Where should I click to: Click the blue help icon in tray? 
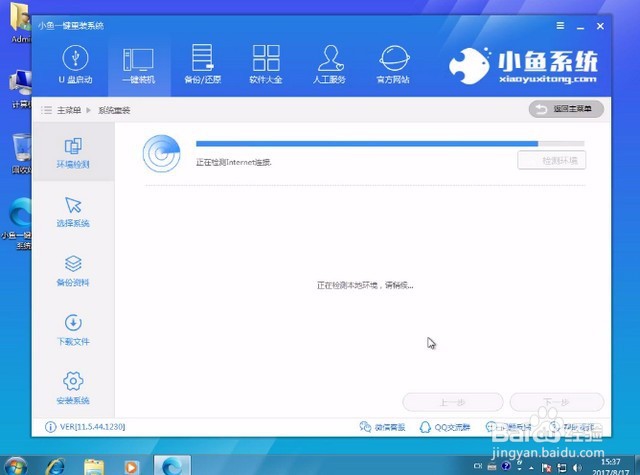[506, 466]
